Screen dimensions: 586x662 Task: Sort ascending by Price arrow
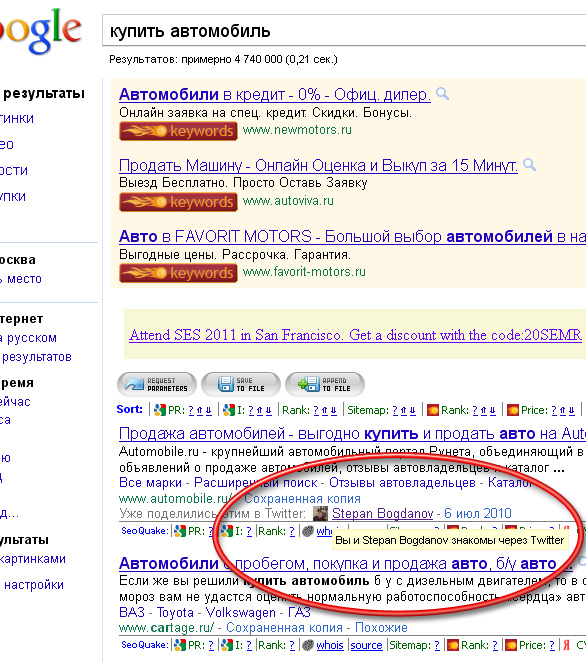pos(563,410)
